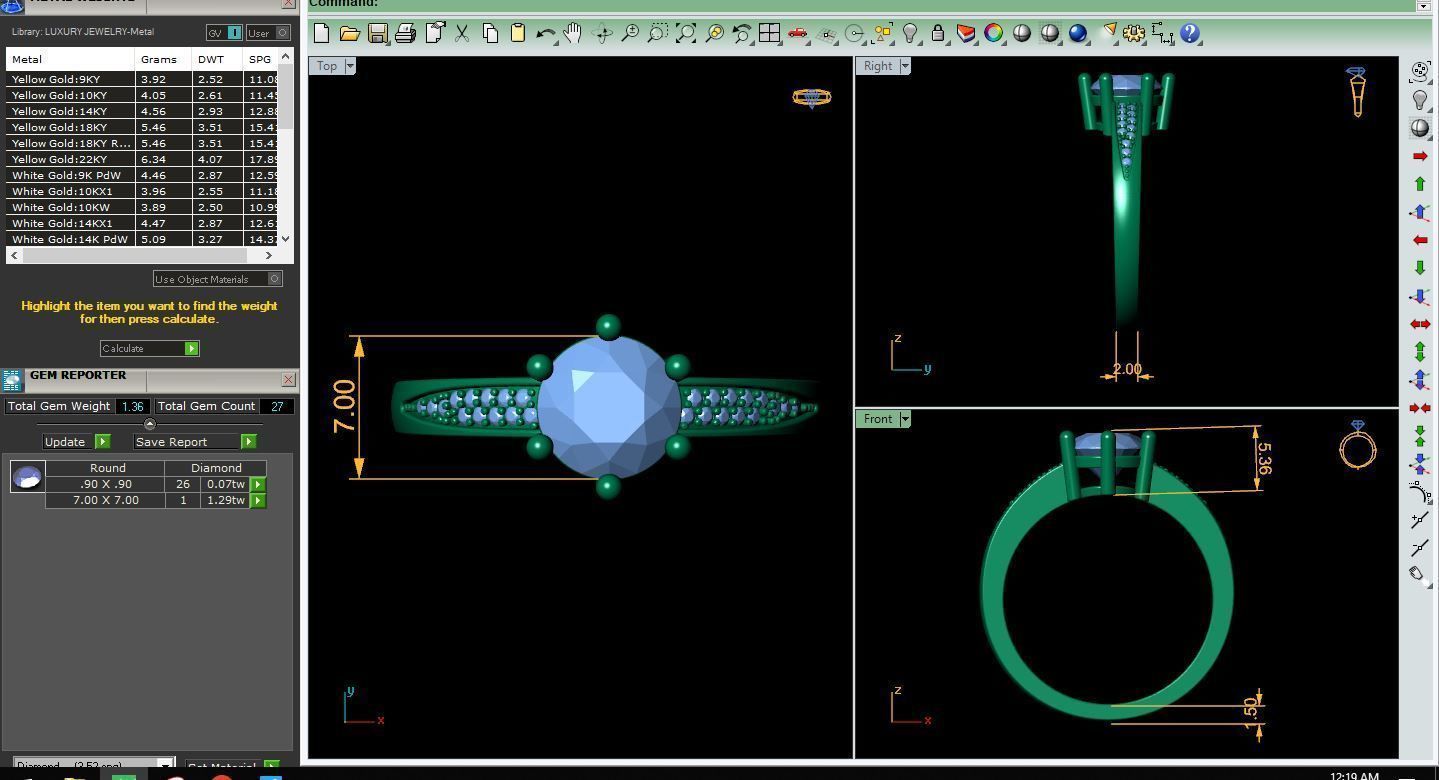Open the Command history dropdown arrow
Screen dimensions: 1439x780
(x=1423, y=5)
